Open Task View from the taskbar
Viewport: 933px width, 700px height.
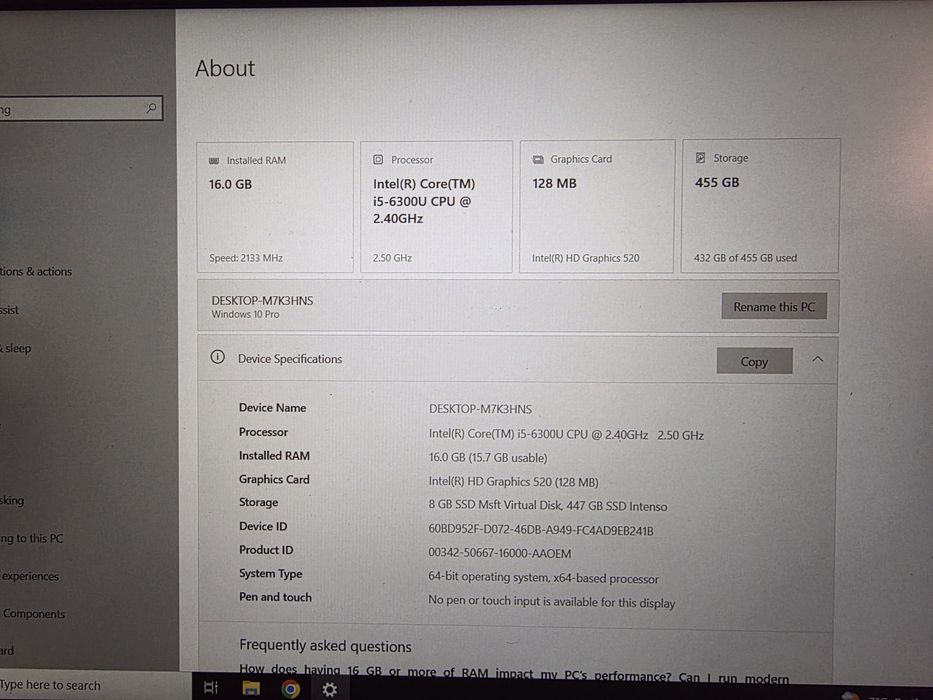[211, 688]
